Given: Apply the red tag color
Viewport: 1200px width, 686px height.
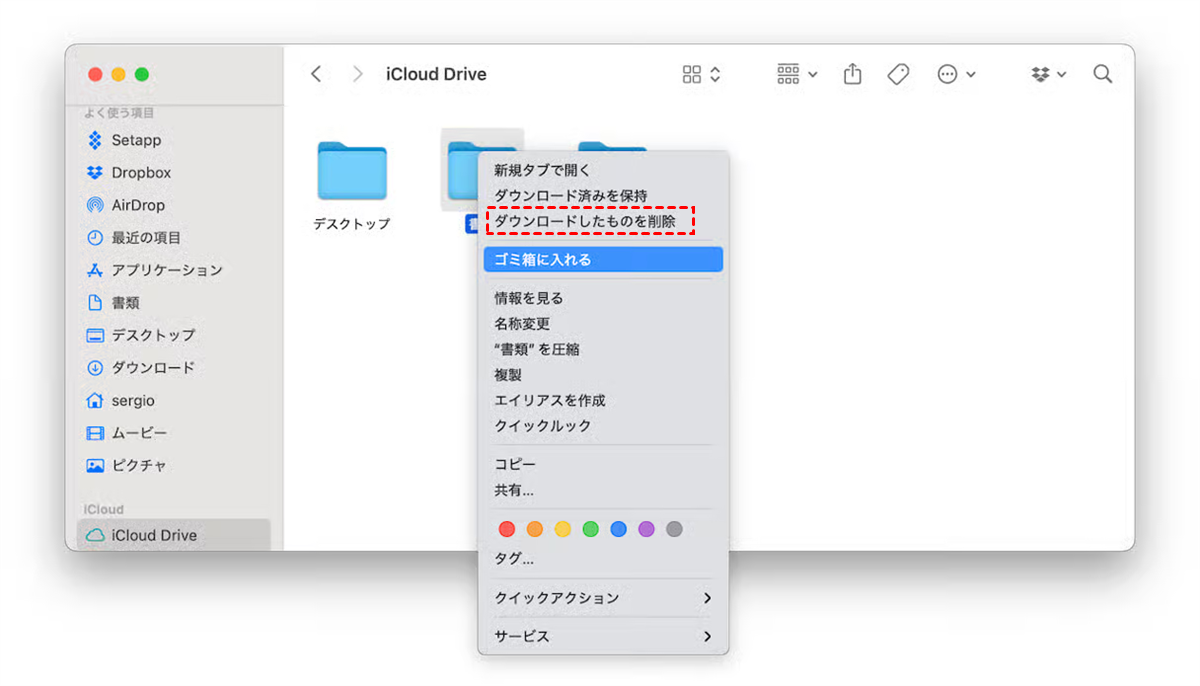Looking at the screenshot, I should point(507,529).
